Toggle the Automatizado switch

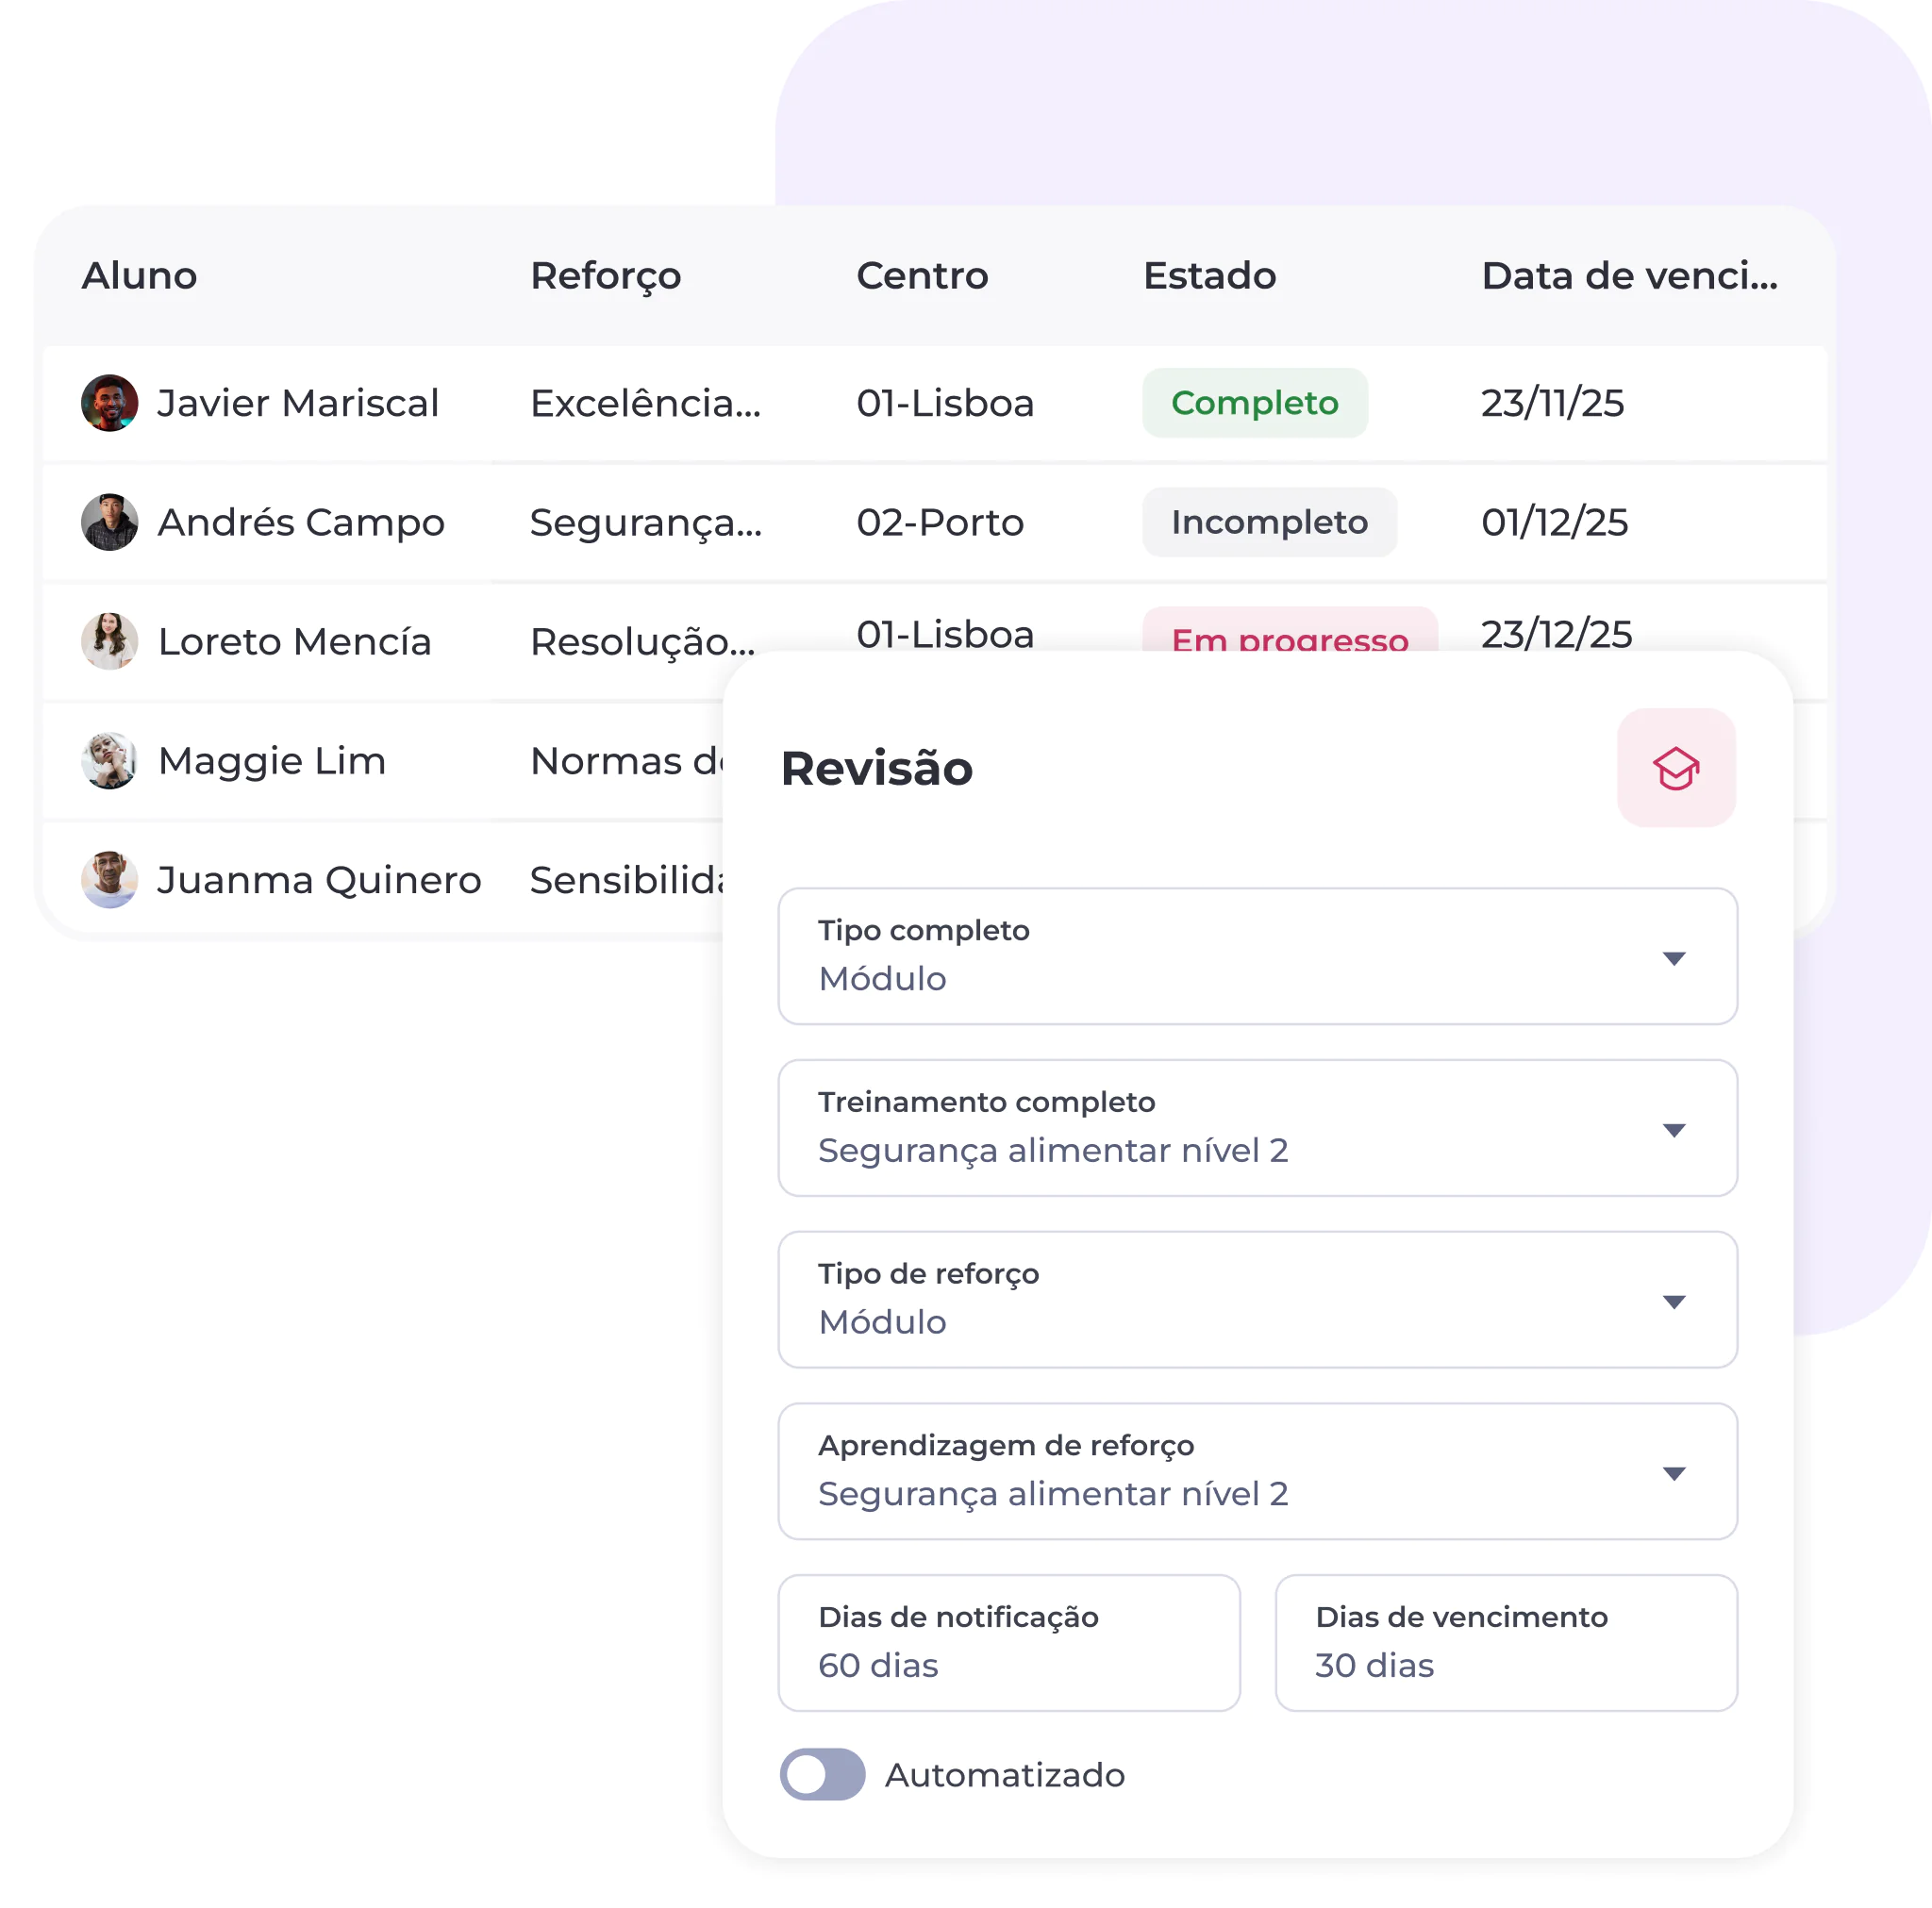tap(822, 1774)
